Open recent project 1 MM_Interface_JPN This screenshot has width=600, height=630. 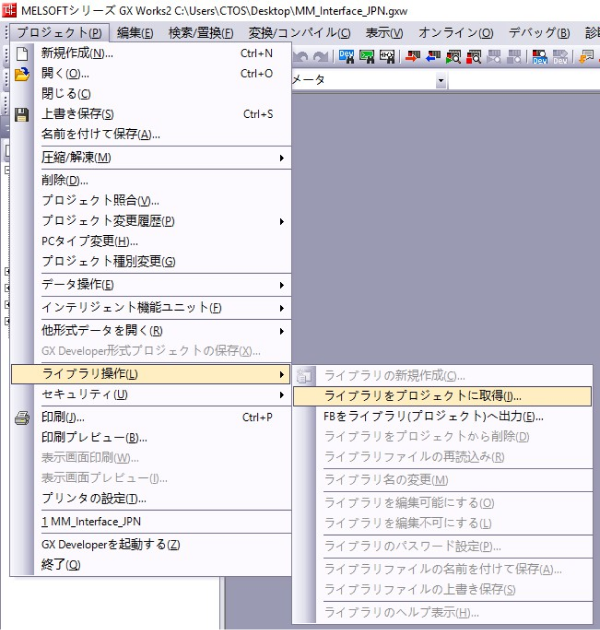[x=151, y=522]
